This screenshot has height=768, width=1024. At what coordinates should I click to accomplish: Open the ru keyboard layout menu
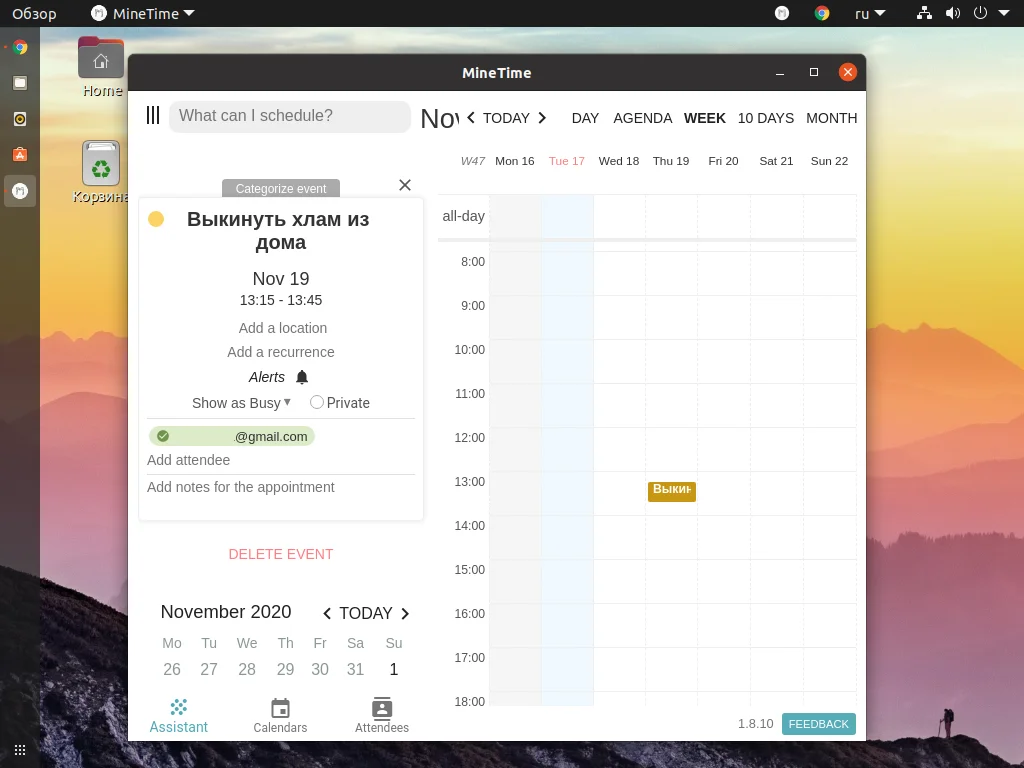pos(870,13)
